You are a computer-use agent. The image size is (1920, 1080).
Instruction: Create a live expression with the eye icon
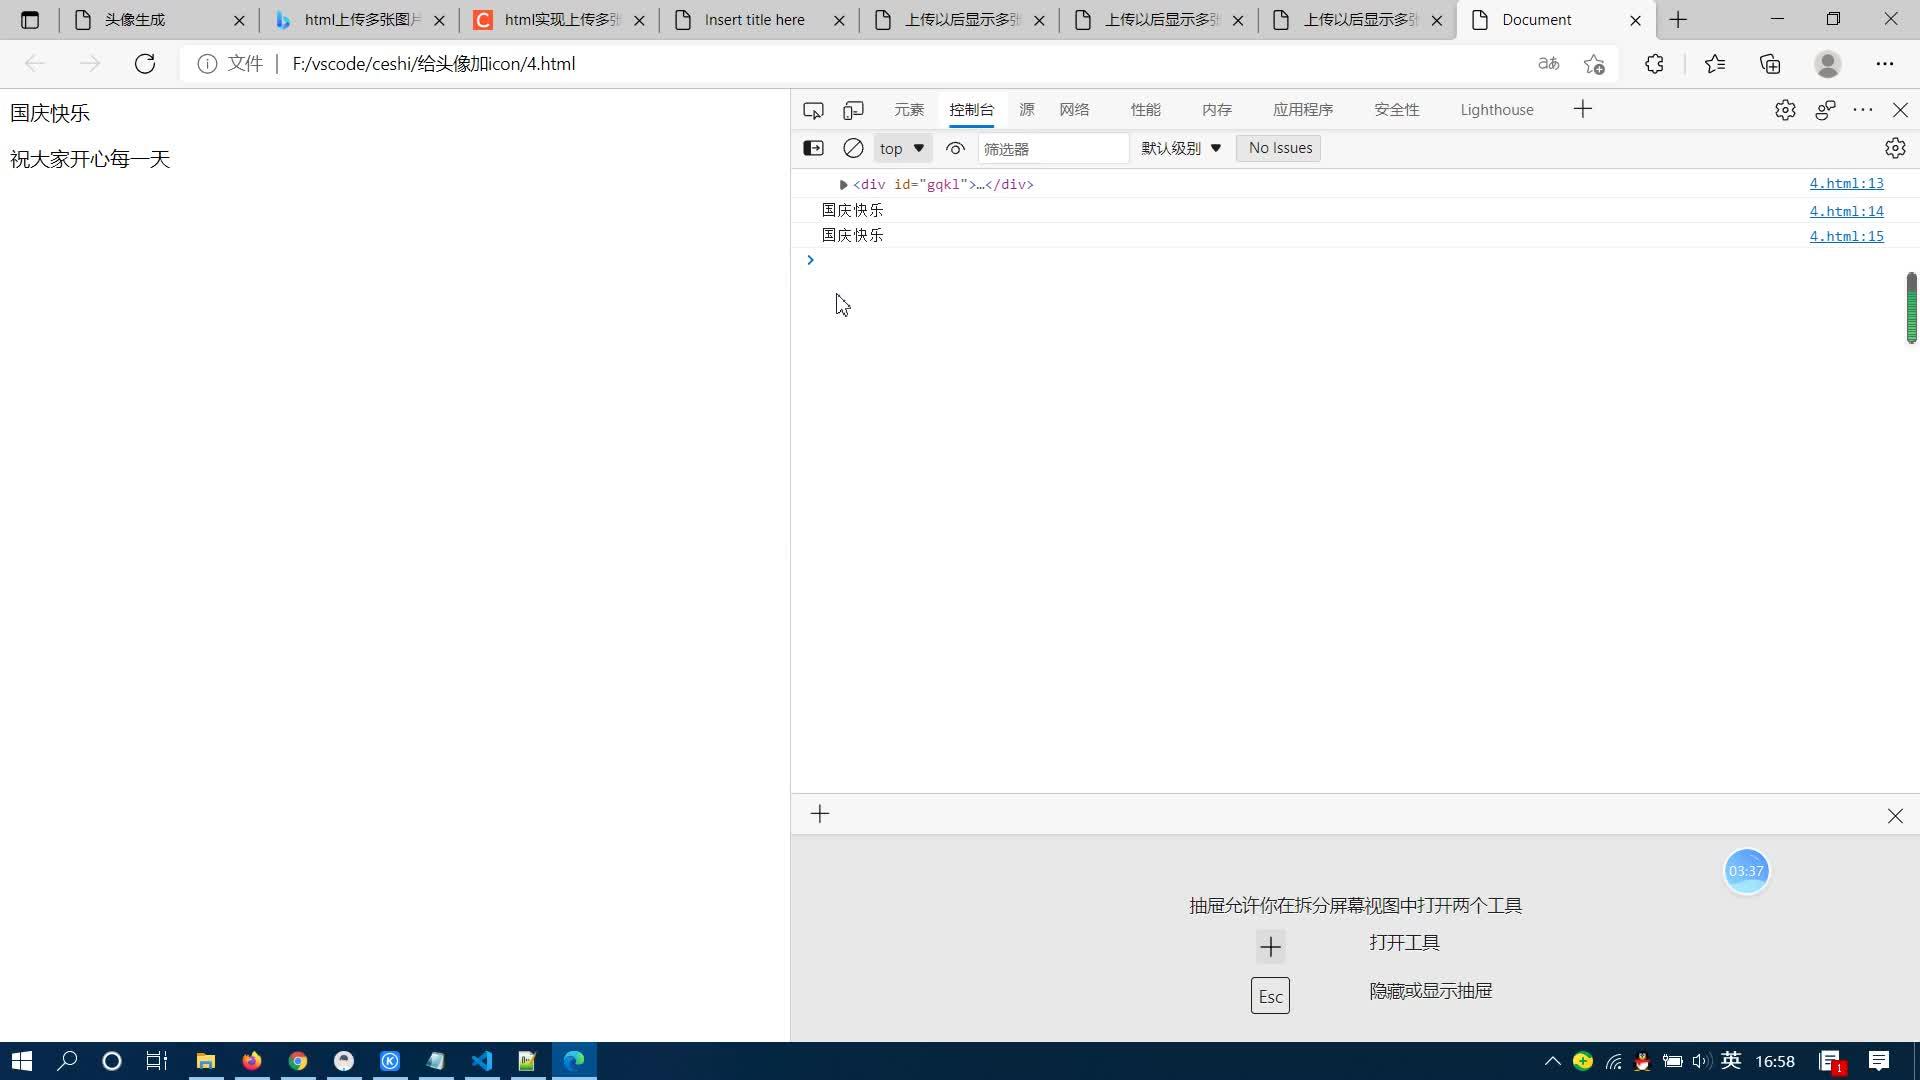pos(955,148)
